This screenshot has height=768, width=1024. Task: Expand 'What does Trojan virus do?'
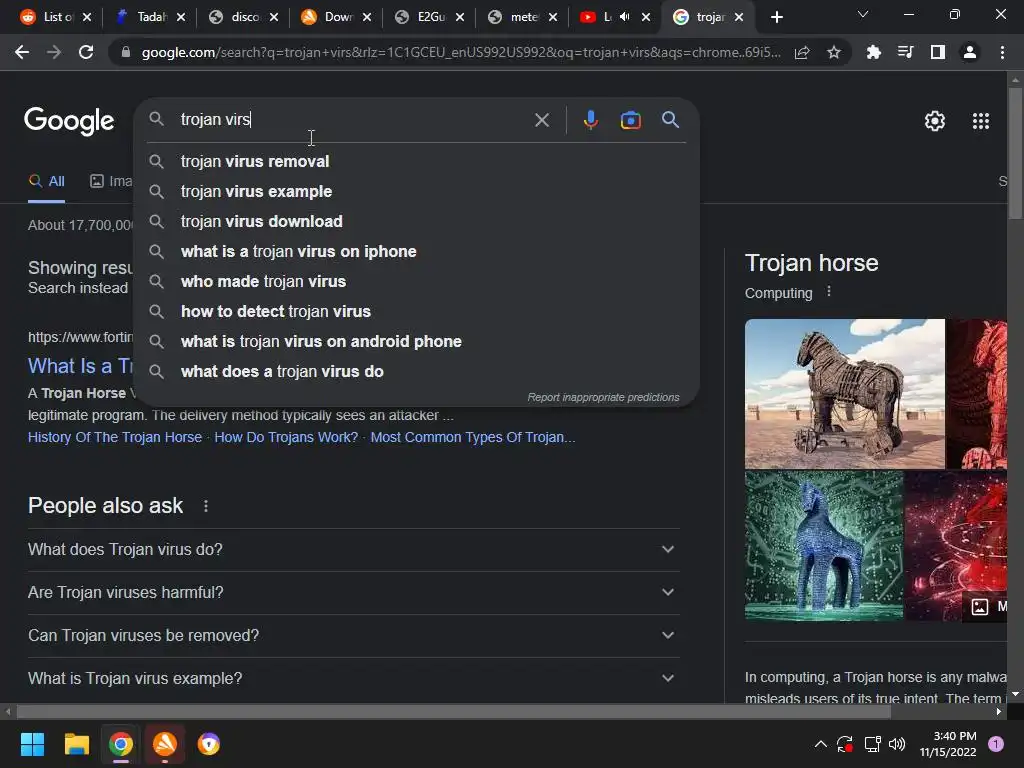point(353,550)
